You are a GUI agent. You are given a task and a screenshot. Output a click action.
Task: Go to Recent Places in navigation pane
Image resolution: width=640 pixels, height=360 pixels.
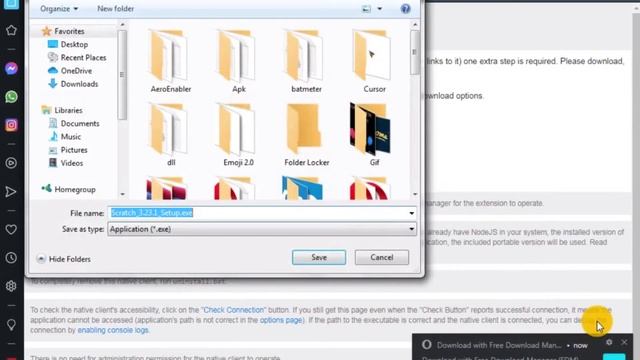pyautogui.click(x=77, y=58)
